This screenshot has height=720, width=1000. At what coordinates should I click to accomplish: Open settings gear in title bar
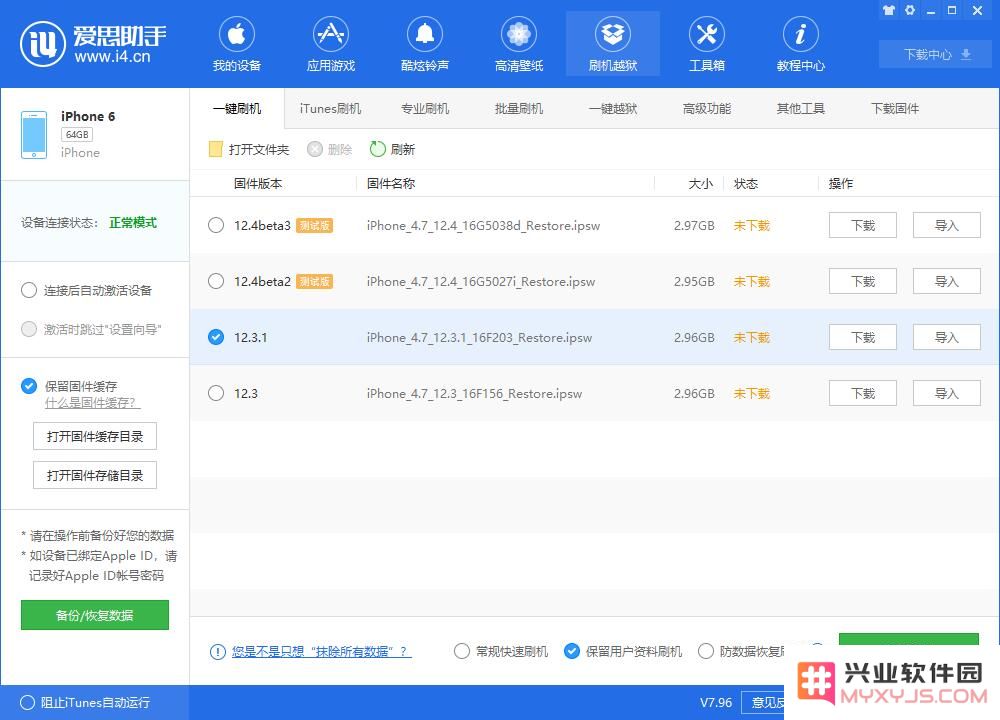910,10
